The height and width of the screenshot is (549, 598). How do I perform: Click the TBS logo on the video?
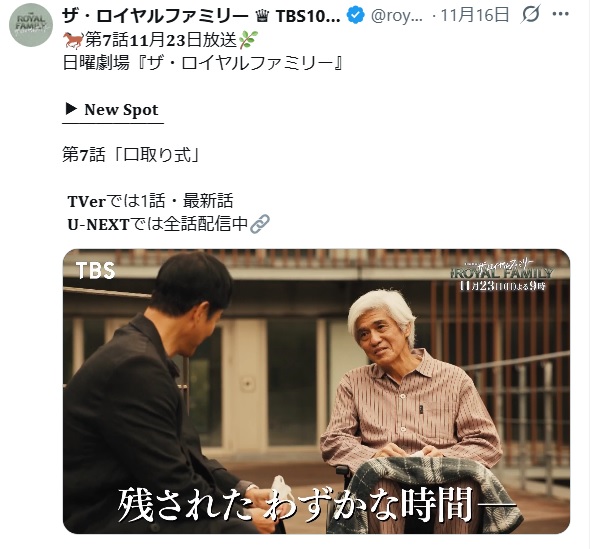pos(95,270)
